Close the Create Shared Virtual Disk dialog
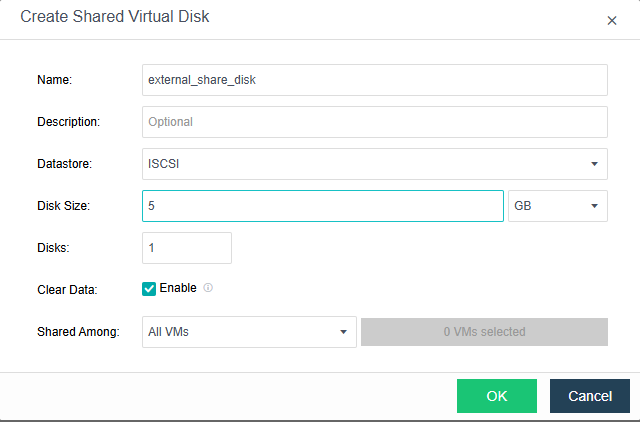This screenshot has width=640, height=422. pyautogui.click(x=612, y=21)
